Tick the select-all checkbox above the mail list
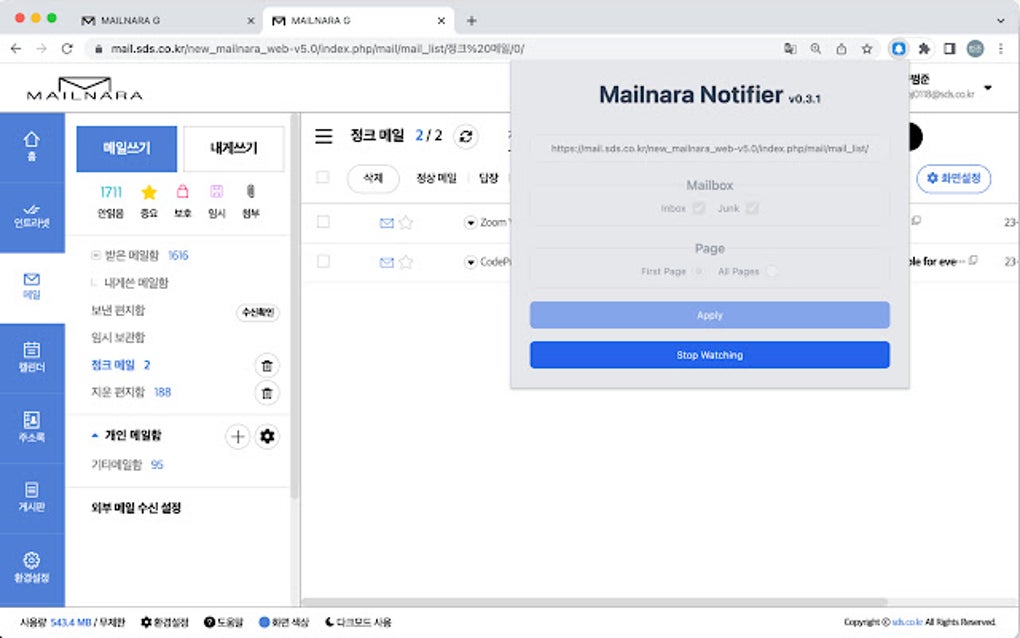The image size is (1020, 638). point(323,178)
